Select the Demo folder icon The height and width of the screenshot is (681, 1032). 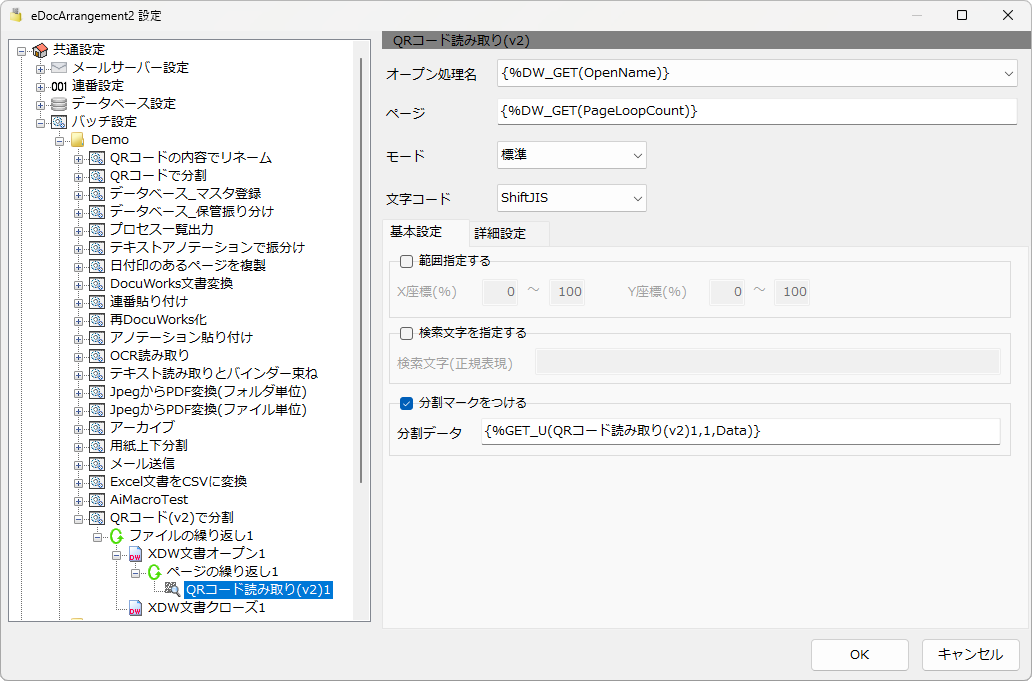(x=78, y=140)
